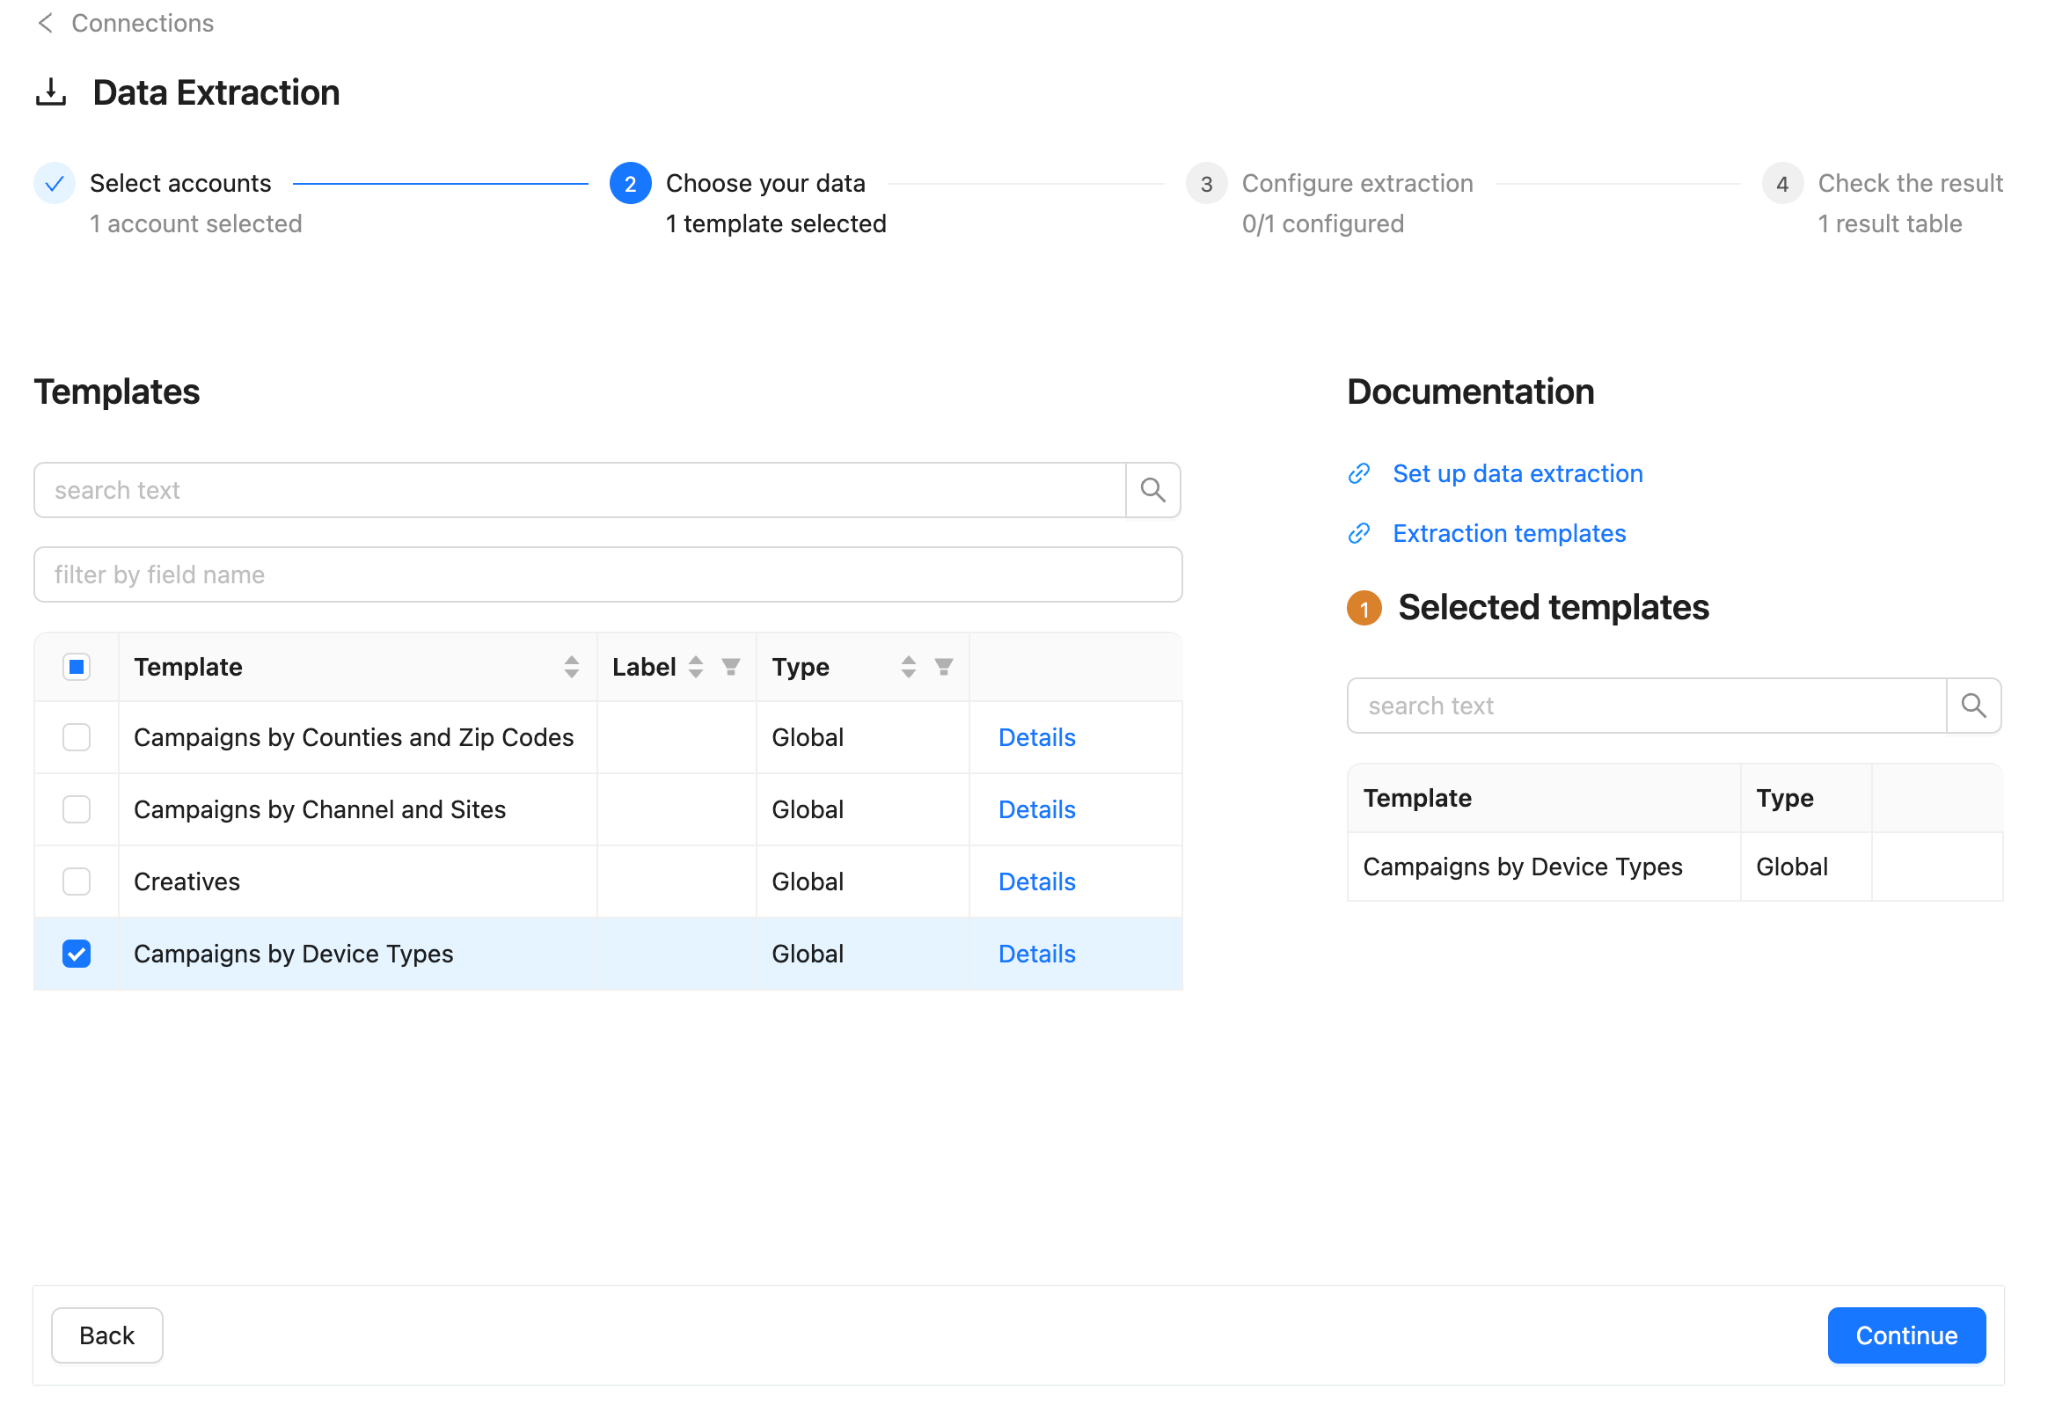
Task: Sort by Label column arrows
Action: pyautogui.click(x=696, y=667)
